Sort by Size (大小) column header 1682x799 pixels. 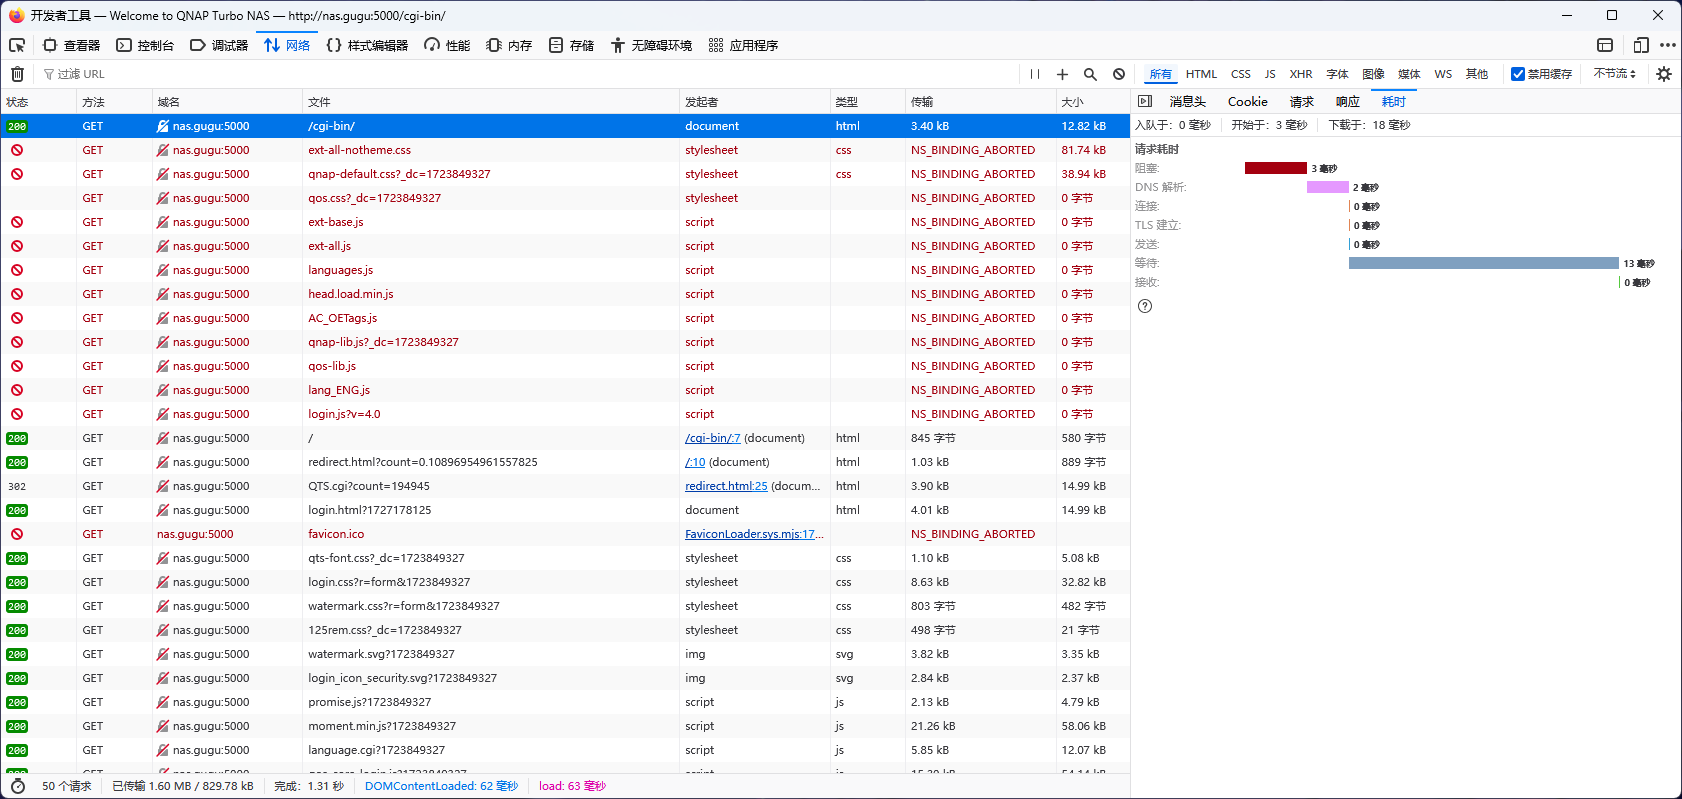(1092, 102)
